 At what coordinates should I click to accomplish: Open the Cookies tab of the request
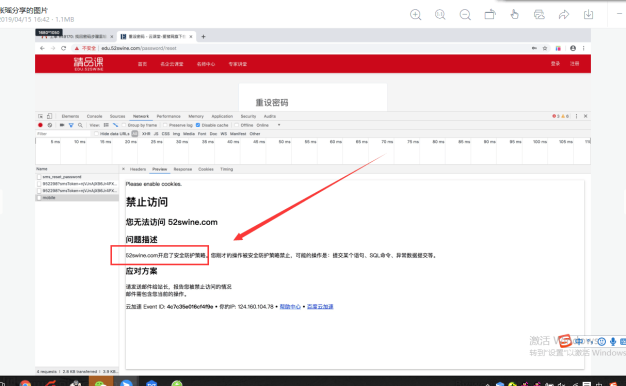tap(206, 169)
